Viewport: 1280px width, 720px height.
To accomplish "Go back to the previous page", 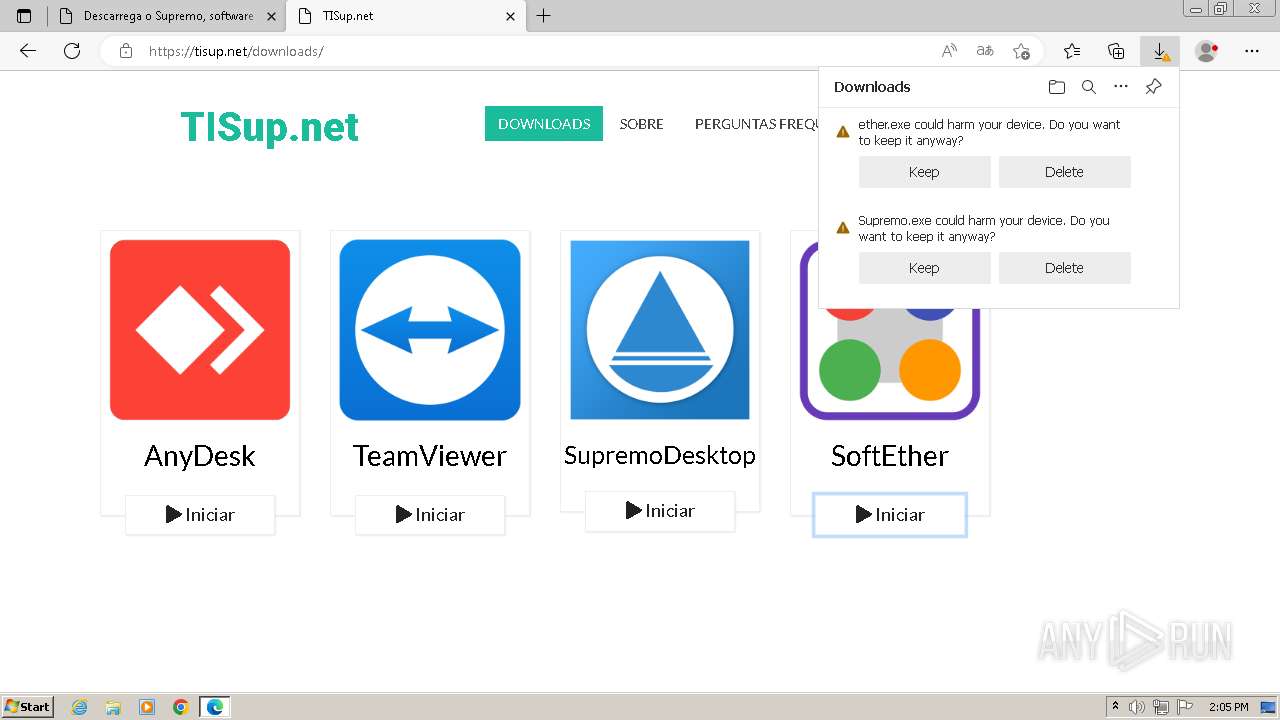I will (28, 51).
